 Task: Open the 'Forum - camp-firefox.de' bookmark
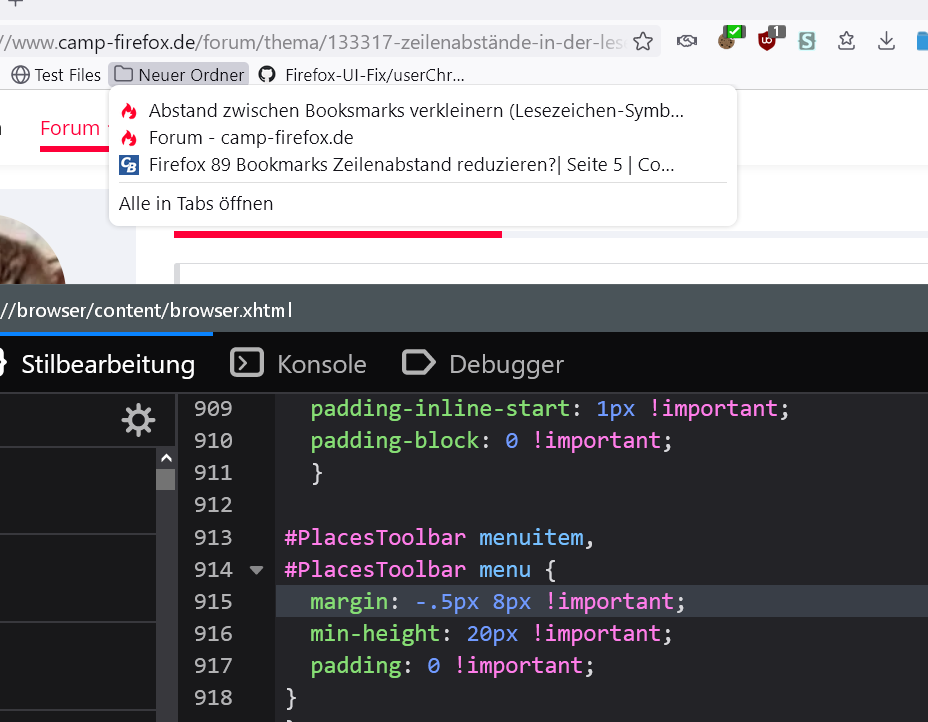click(250, 138)
